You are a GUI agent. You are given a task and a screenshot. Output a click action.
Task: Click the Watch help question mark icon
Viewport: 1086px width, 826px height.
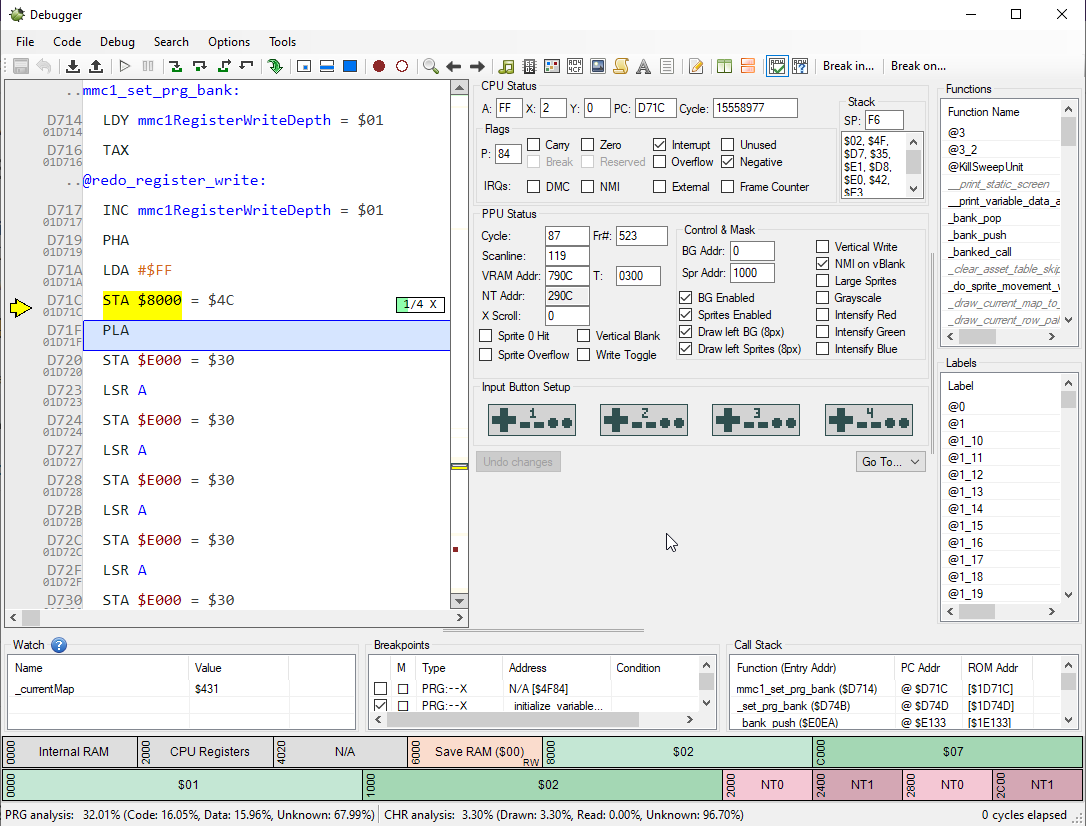click(x=60, y=645)
